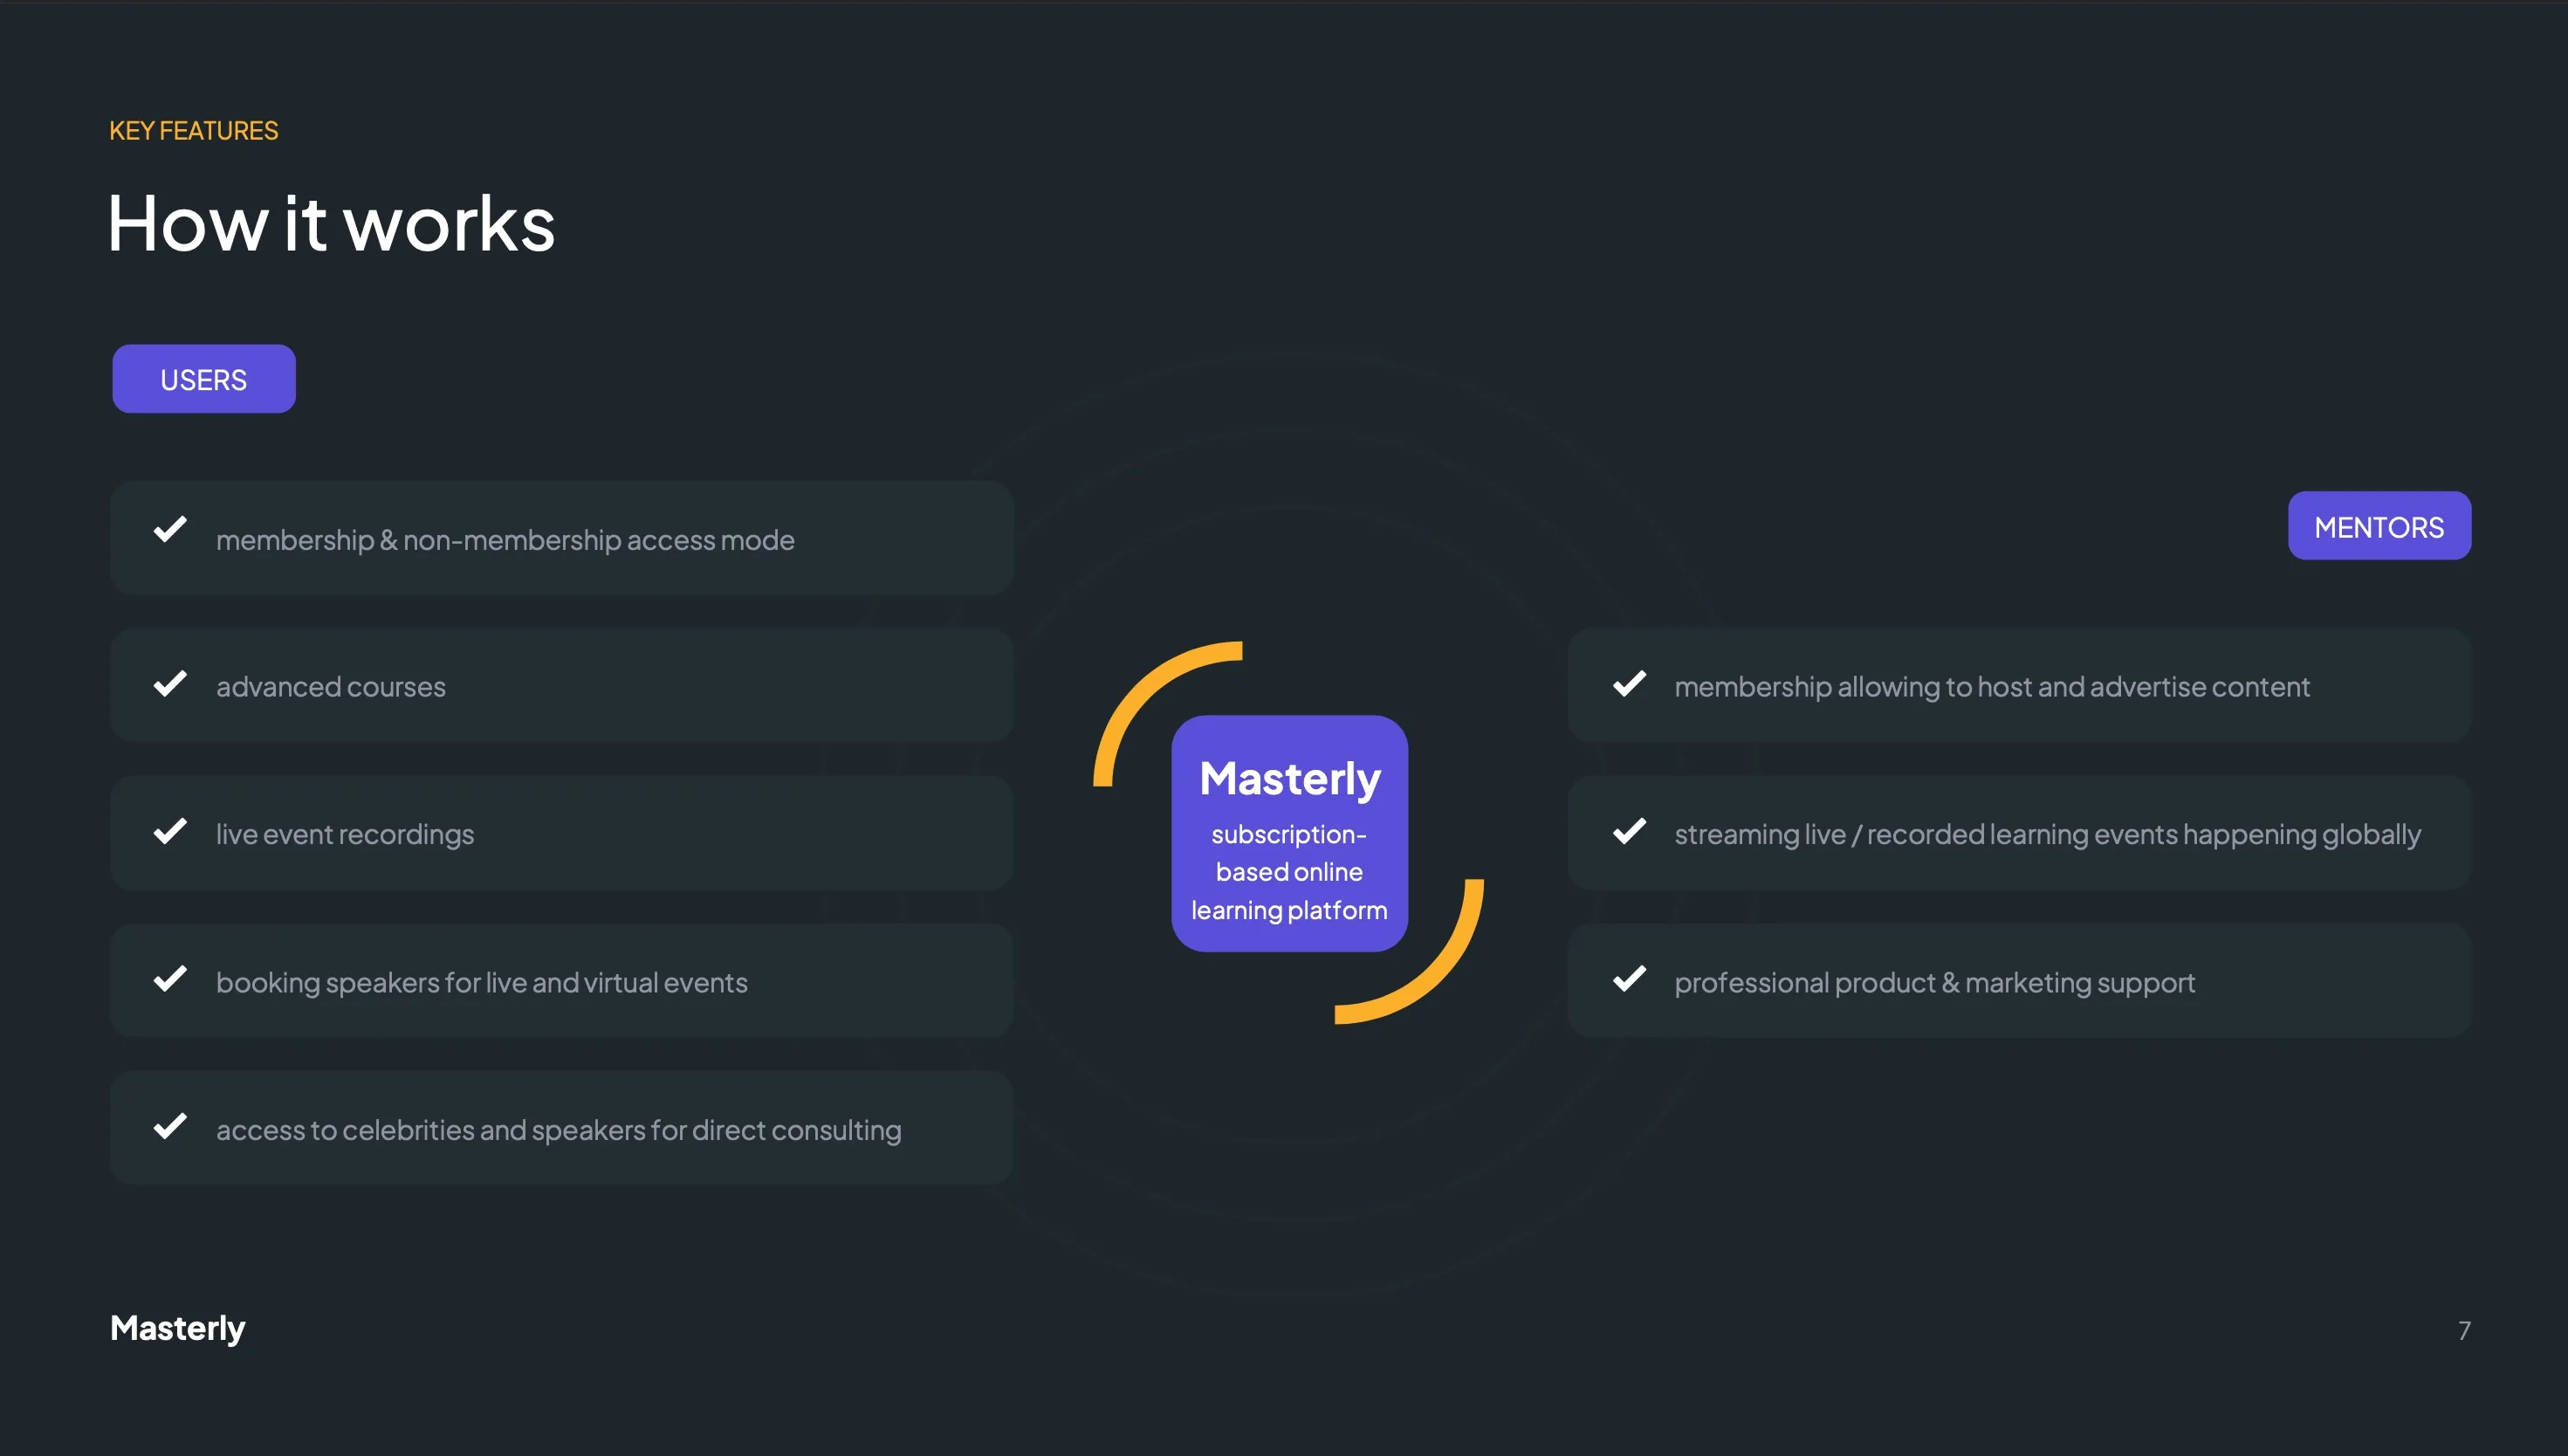Click the central Masterly platform card

[1289, 833]
